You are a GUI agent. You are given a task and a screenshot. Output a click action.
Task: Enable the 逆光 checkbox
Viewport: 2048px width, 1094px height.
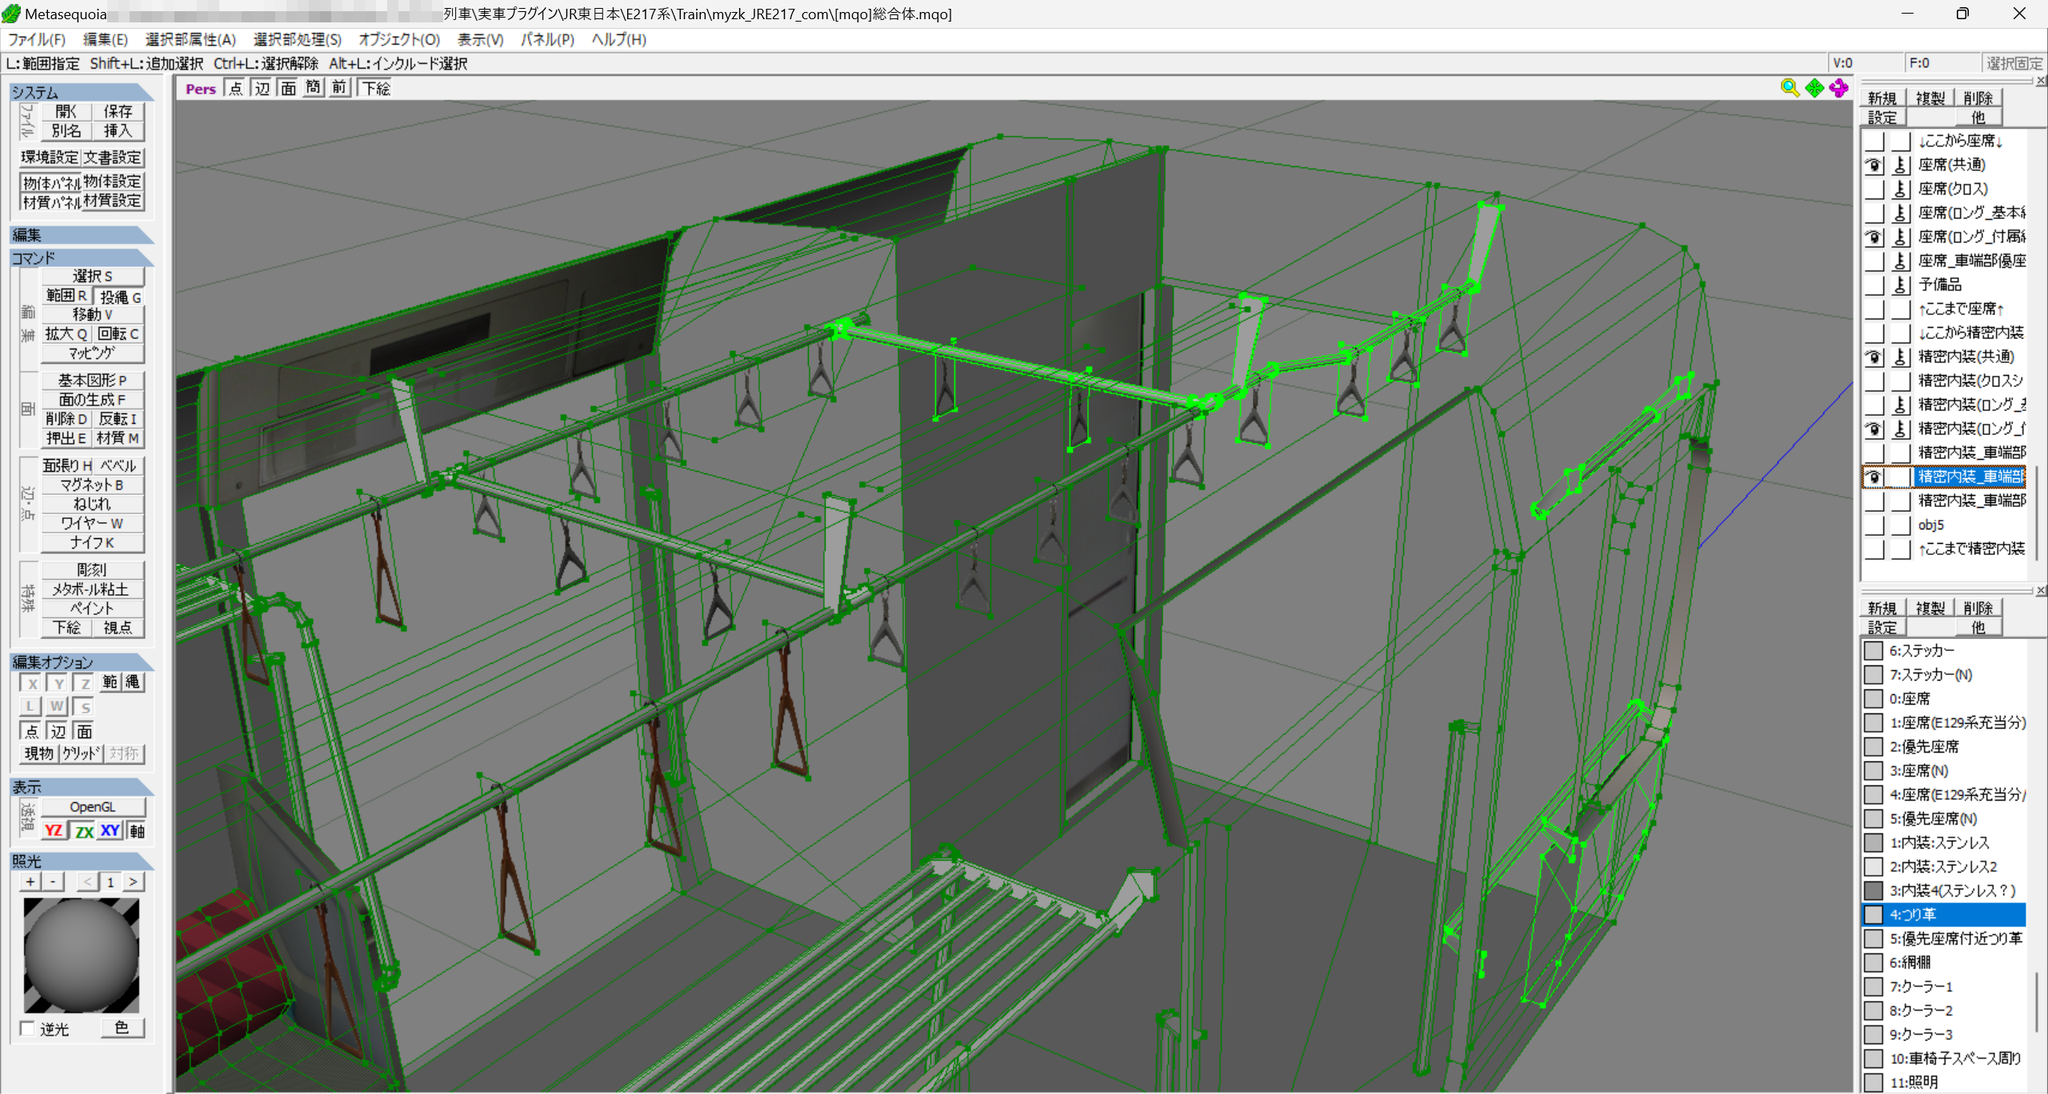[28, 1029]
